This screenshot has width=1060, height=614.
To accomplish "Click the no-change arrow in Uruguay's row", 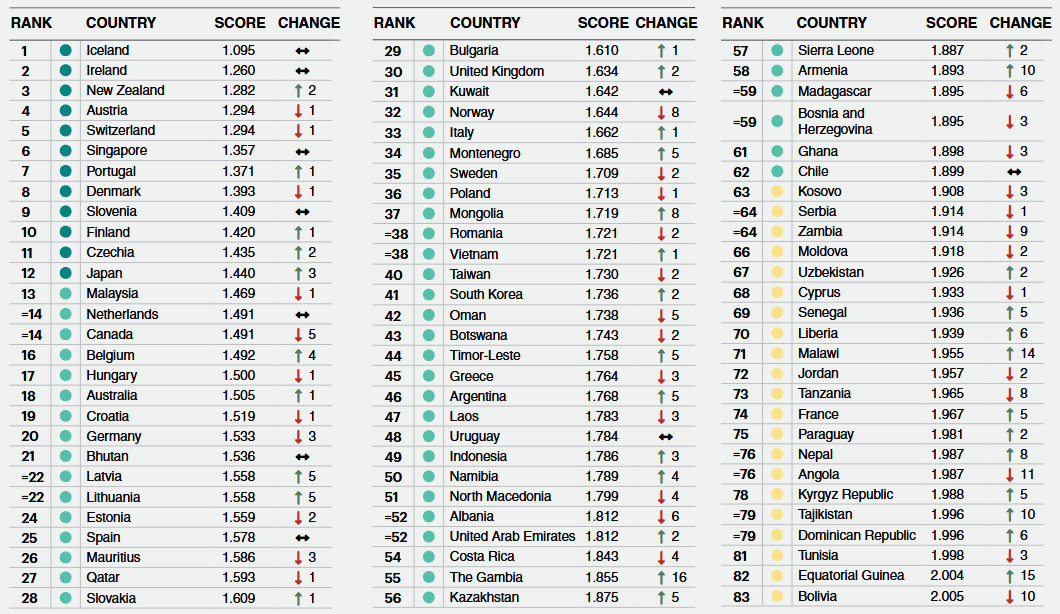I will [667, 437].
